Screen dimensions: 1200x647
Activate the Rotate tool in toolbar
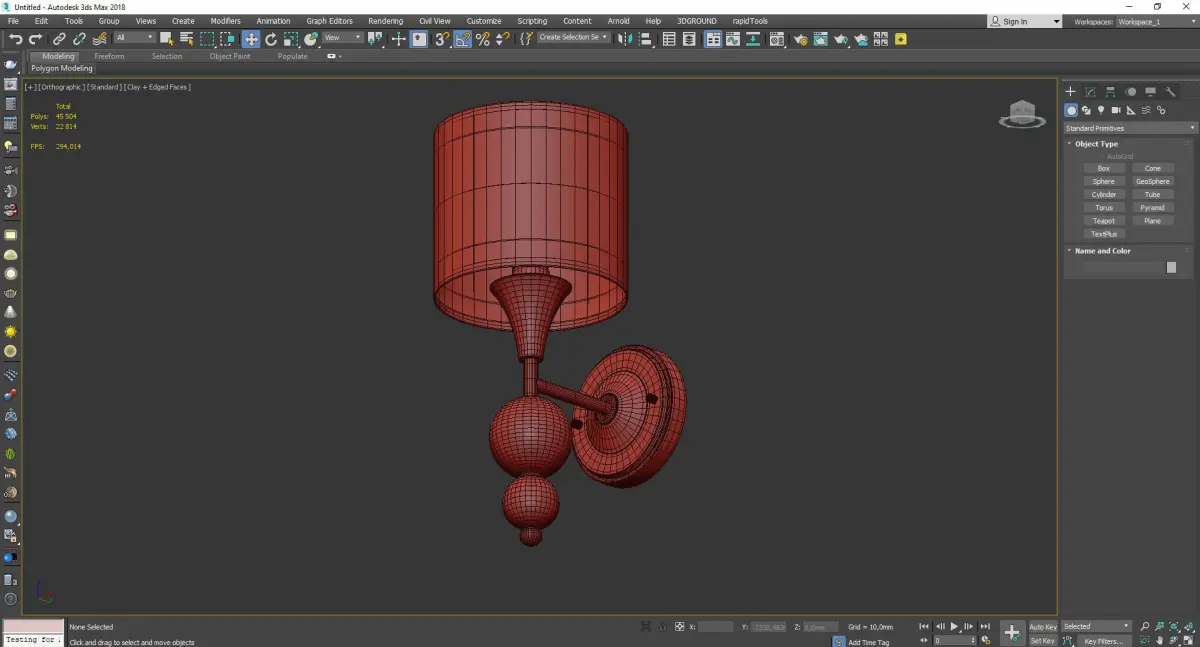click(270, 39)
